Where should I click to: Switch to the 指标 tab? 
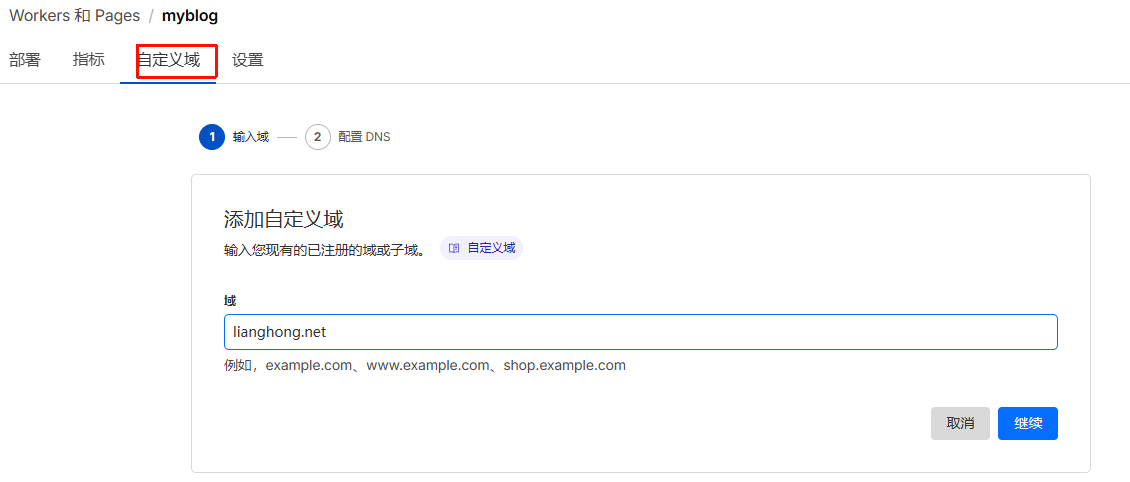tap(89, 60)
